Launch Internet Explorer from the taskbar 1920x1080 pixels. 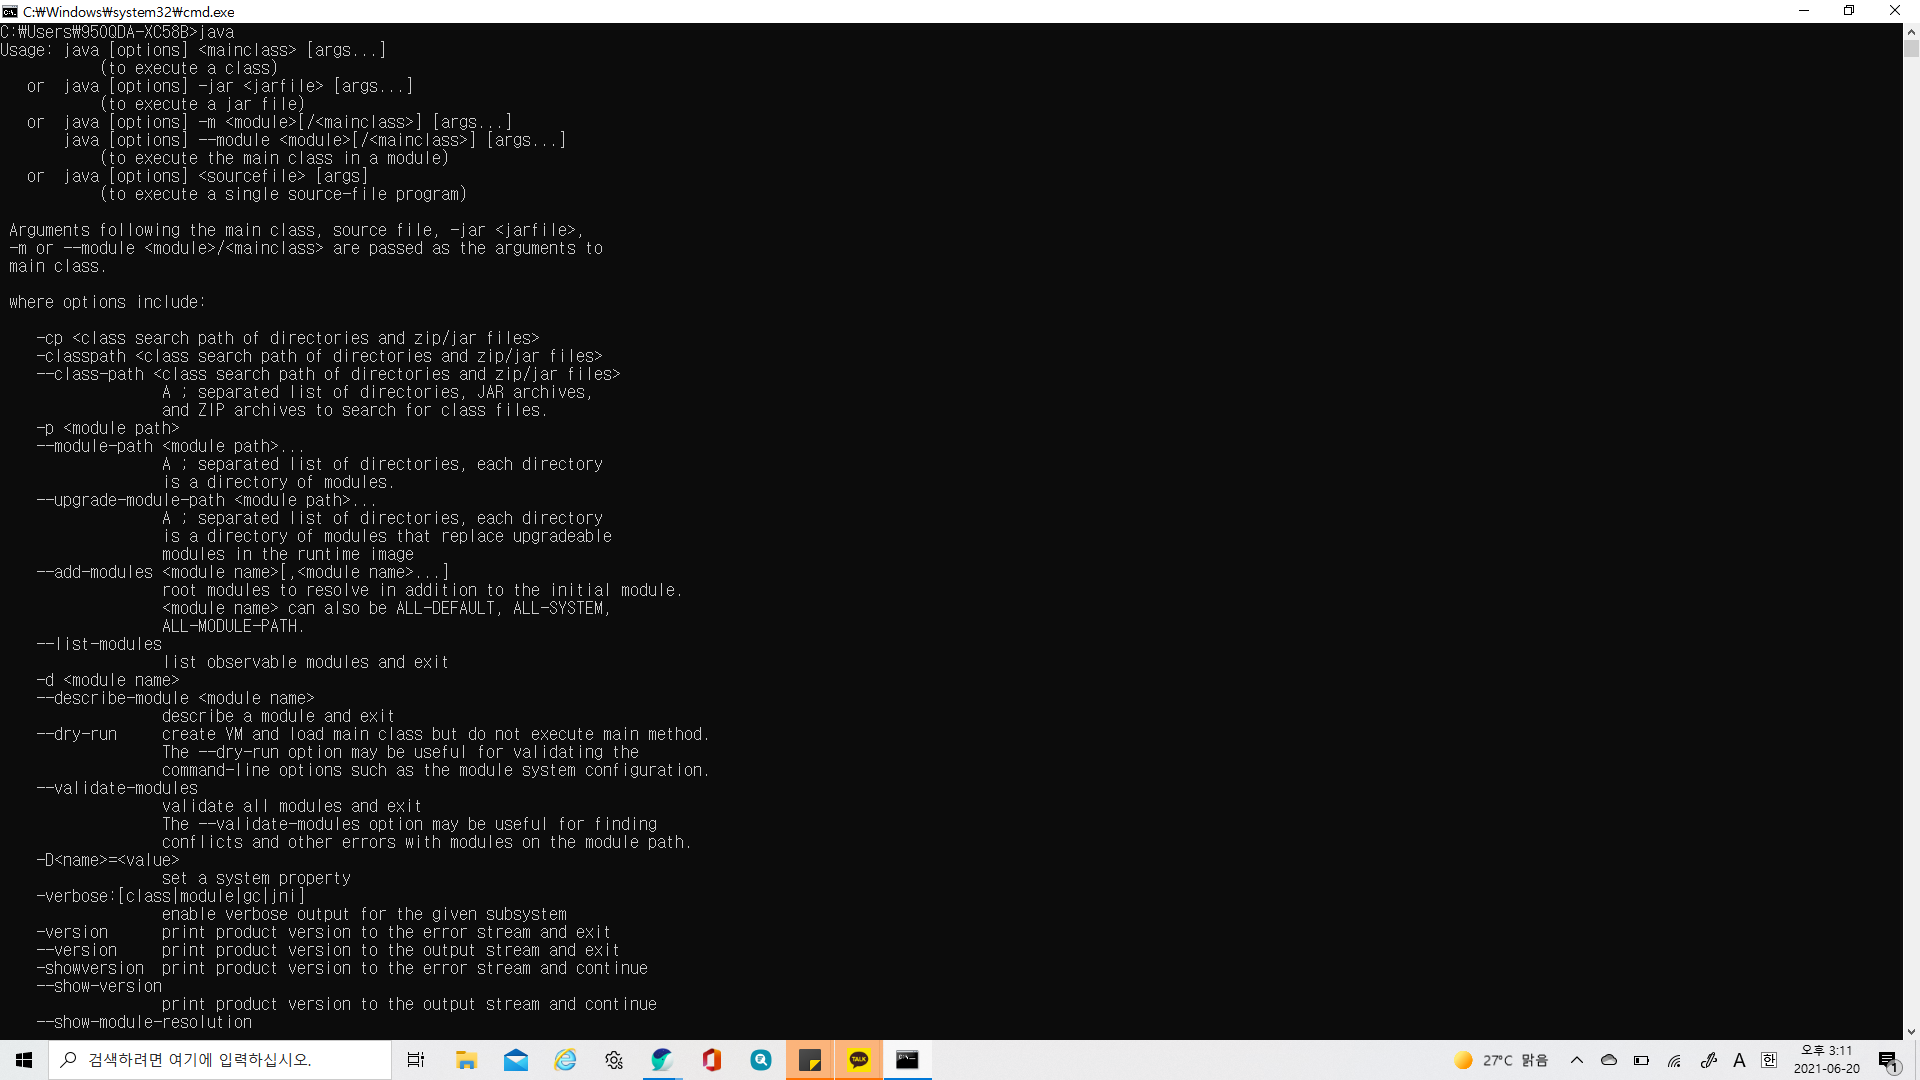[565, 1060]
